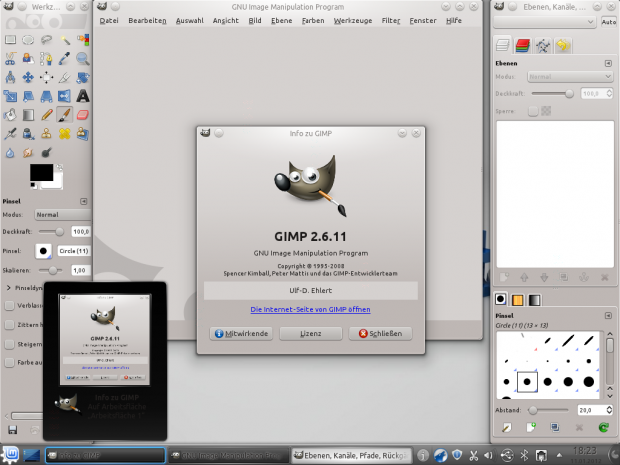This screenshot has width=620, height=465.
Task: Select the Eraser tool
Action: [x=83, y=115]
